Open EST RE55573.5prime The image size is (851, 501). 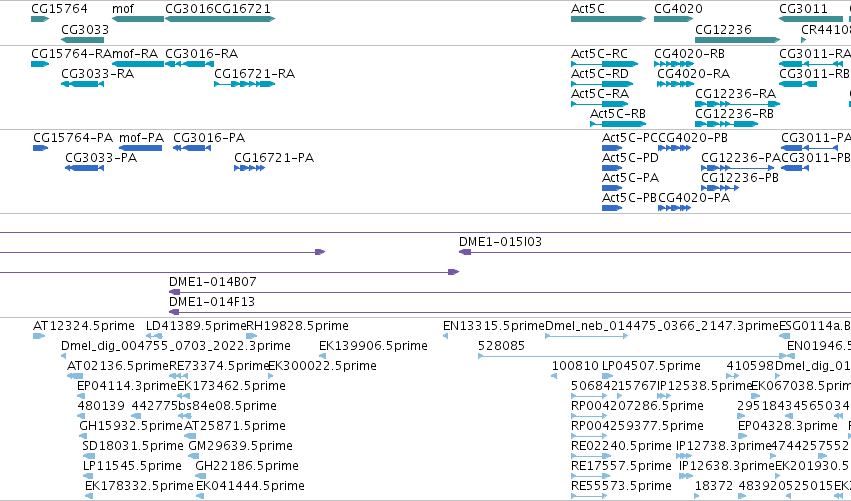coord(621,487)
